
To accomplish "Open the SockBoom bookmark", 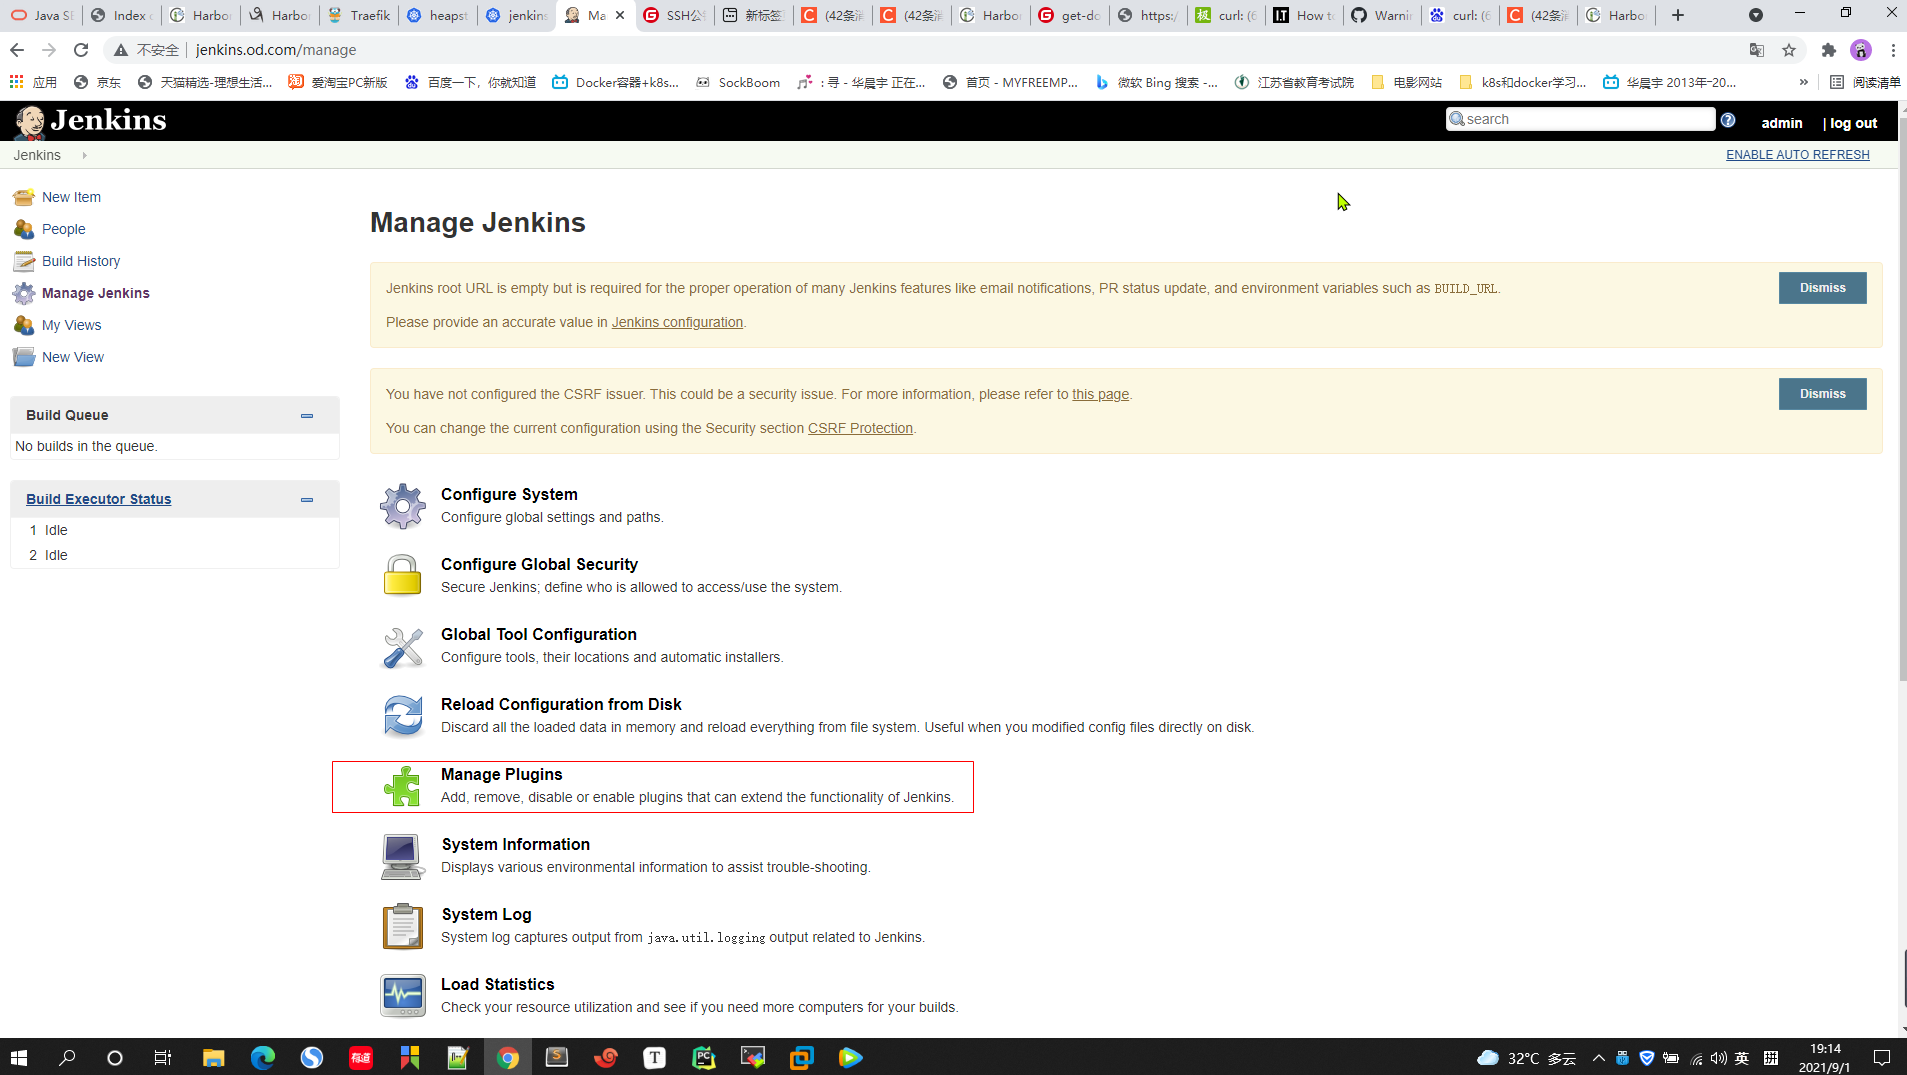I will click(738, 82).
